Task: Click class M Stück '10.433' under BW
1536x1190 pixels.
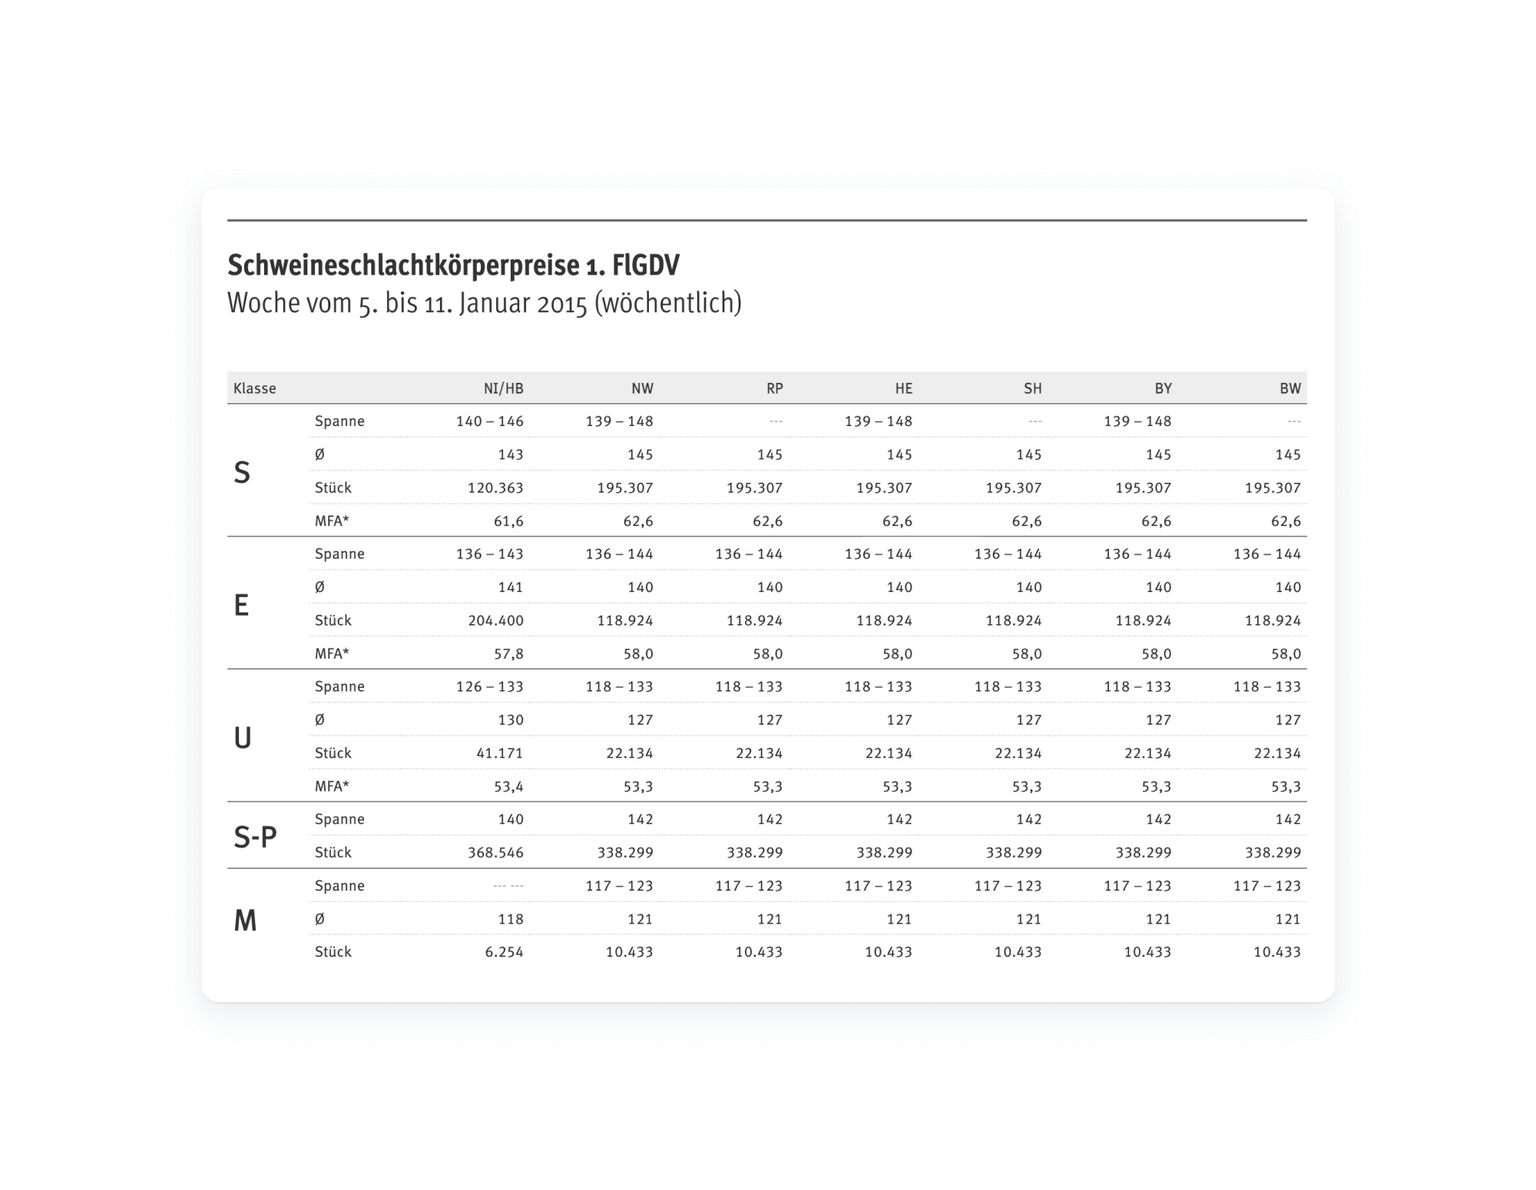Action: (x=1277, y=952)
